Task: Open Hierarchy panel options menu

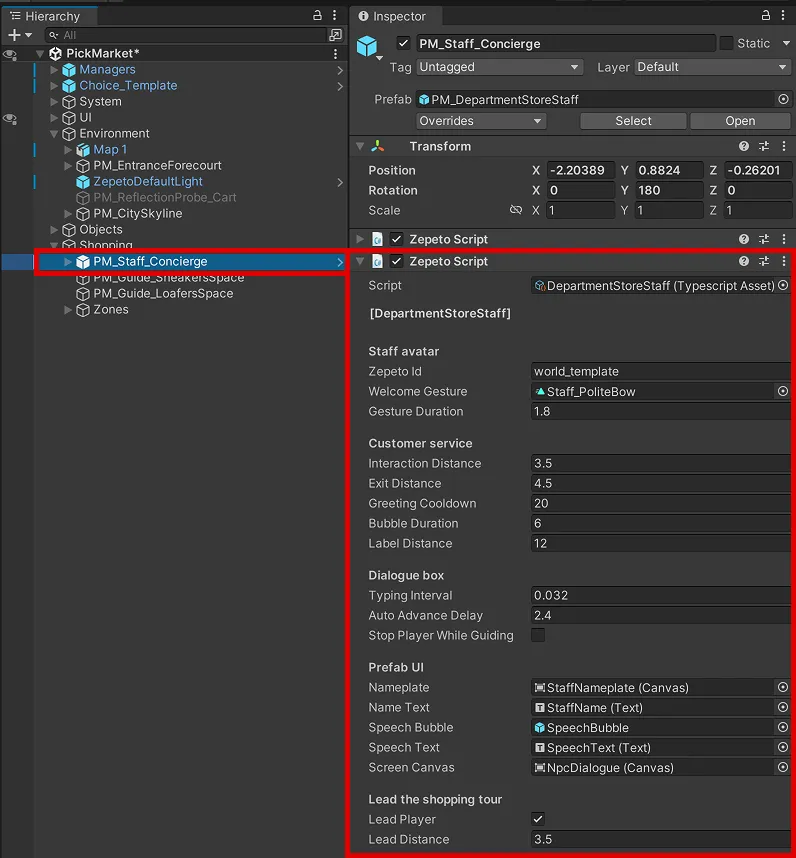Action: click(334, 15)
